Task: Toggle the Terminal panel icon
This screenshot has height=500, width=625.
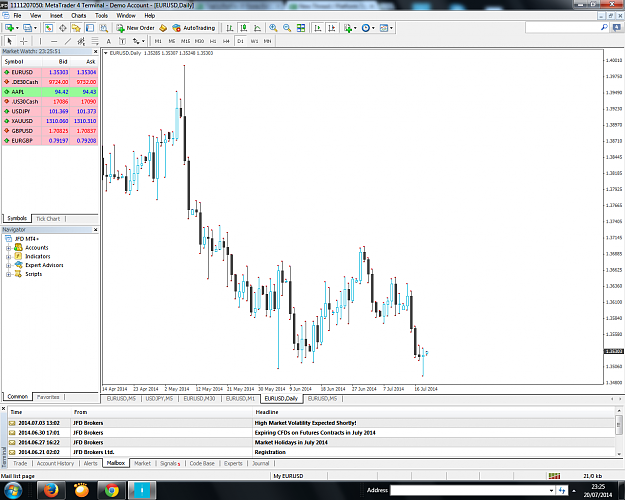Action: coord(90,28)
